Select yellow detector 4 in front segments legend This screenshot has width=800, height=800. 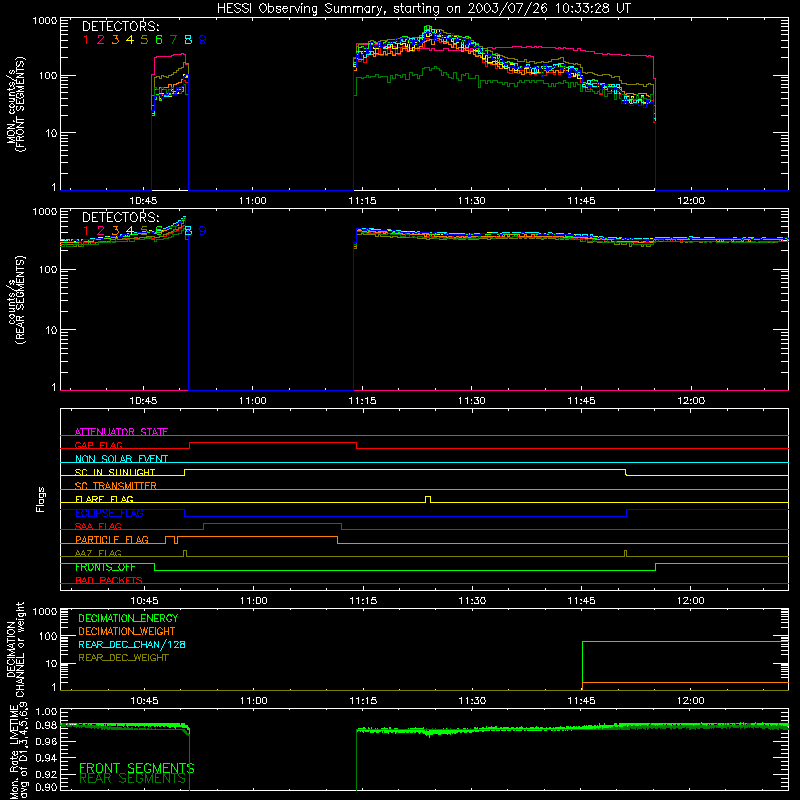pyautogui.click(x=130, y=40)
